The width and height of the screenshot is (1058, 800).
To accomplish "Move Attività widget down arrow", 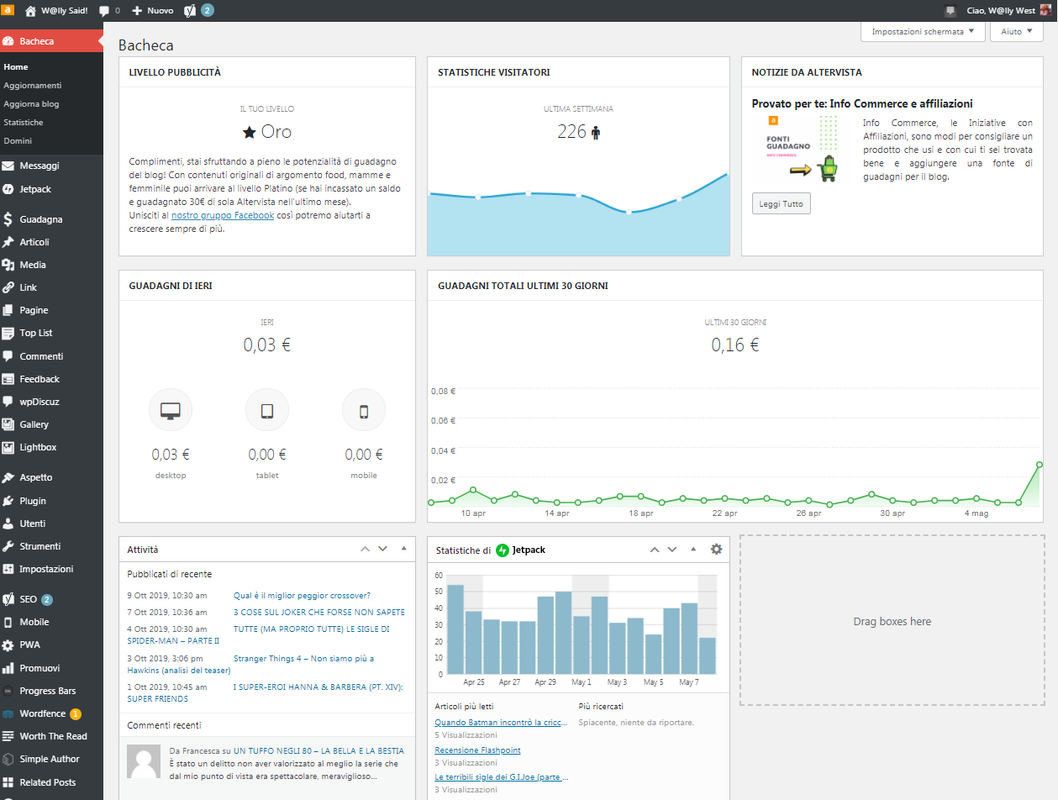I will pyautogui.click(x=383, y=549).
